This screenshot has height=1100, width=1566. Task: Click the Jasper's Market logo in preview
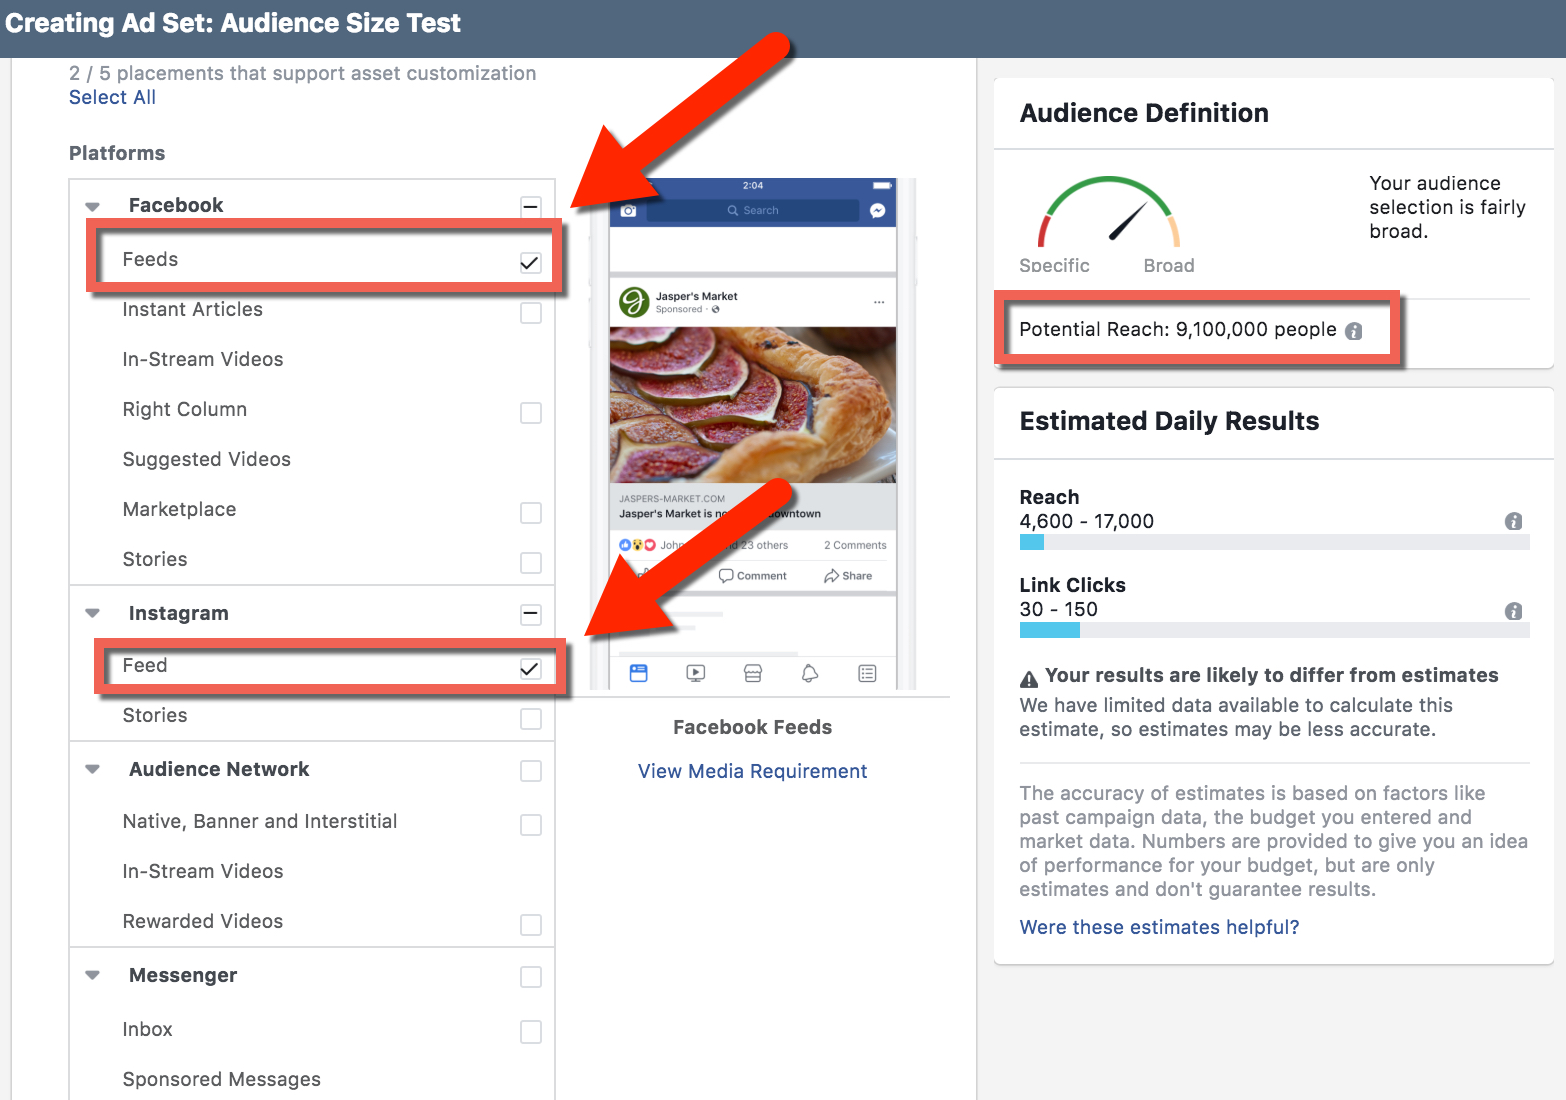click(634, 301)
